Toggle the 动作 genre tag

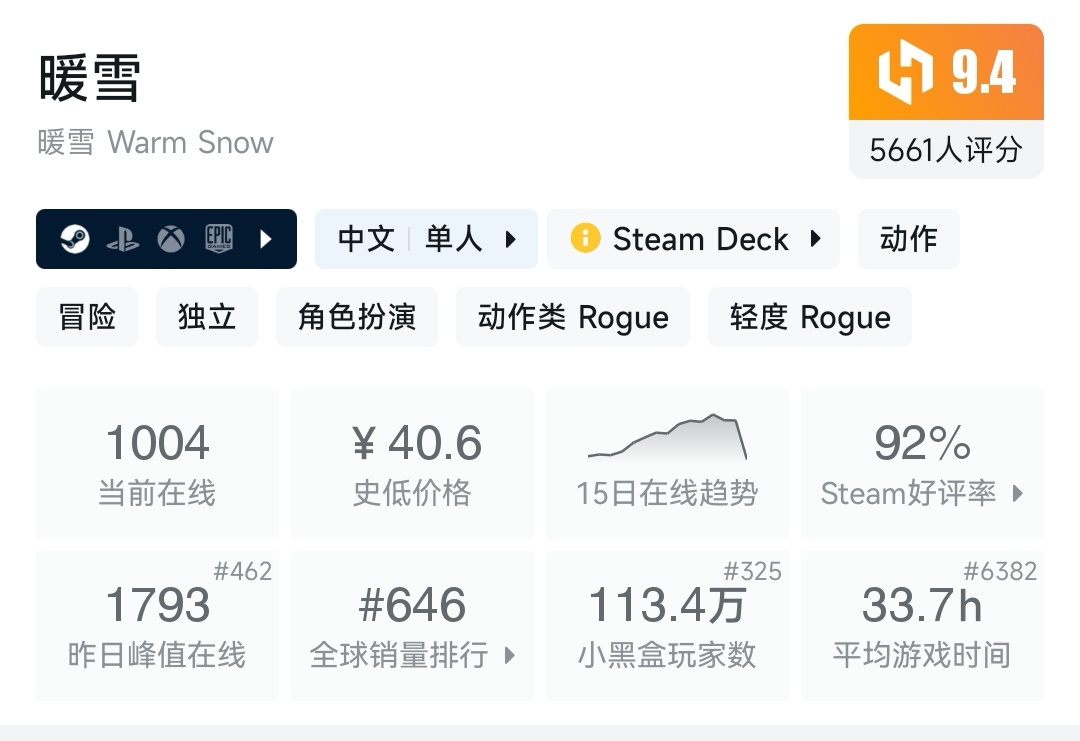point(908,239)
